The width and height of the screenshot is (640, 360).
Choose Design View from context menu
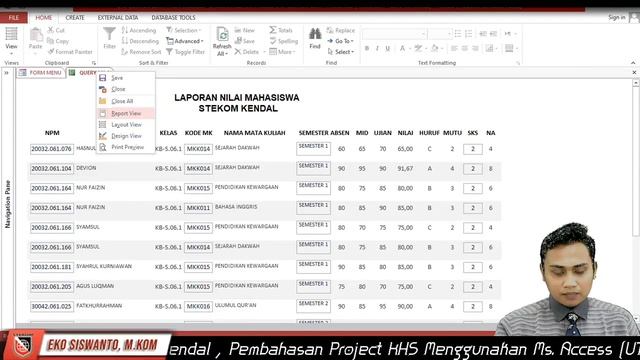pyautogui.click(x=126, y=136)
